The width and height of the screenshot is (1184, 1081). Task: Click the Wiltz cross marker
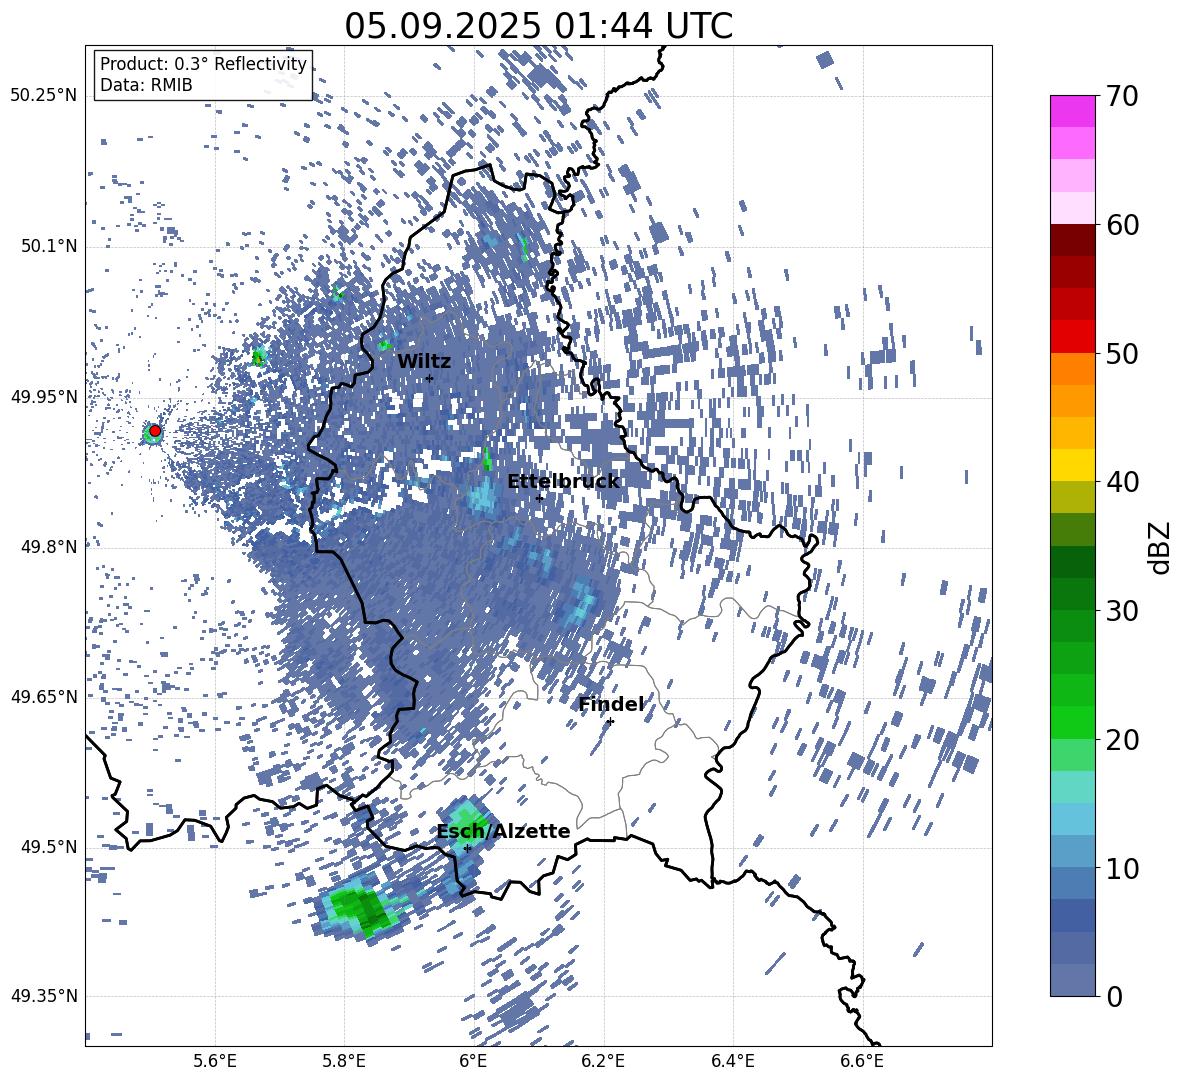(430, 378)
